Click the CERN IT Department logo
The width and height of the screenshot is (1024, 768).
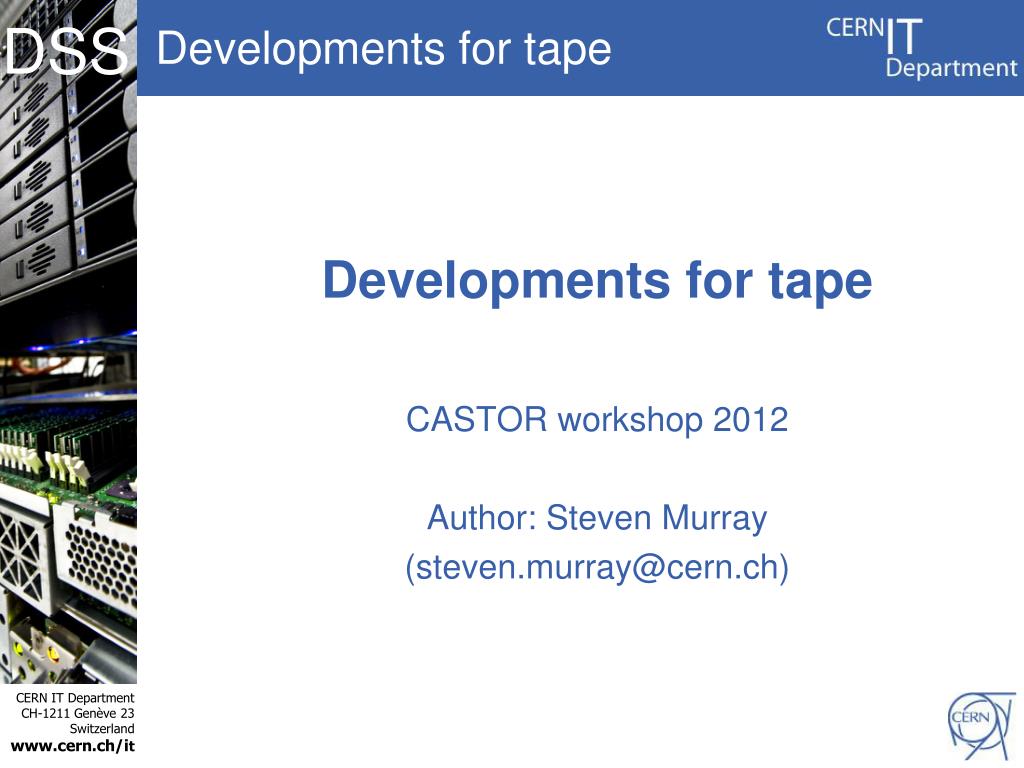coord(921,48)
